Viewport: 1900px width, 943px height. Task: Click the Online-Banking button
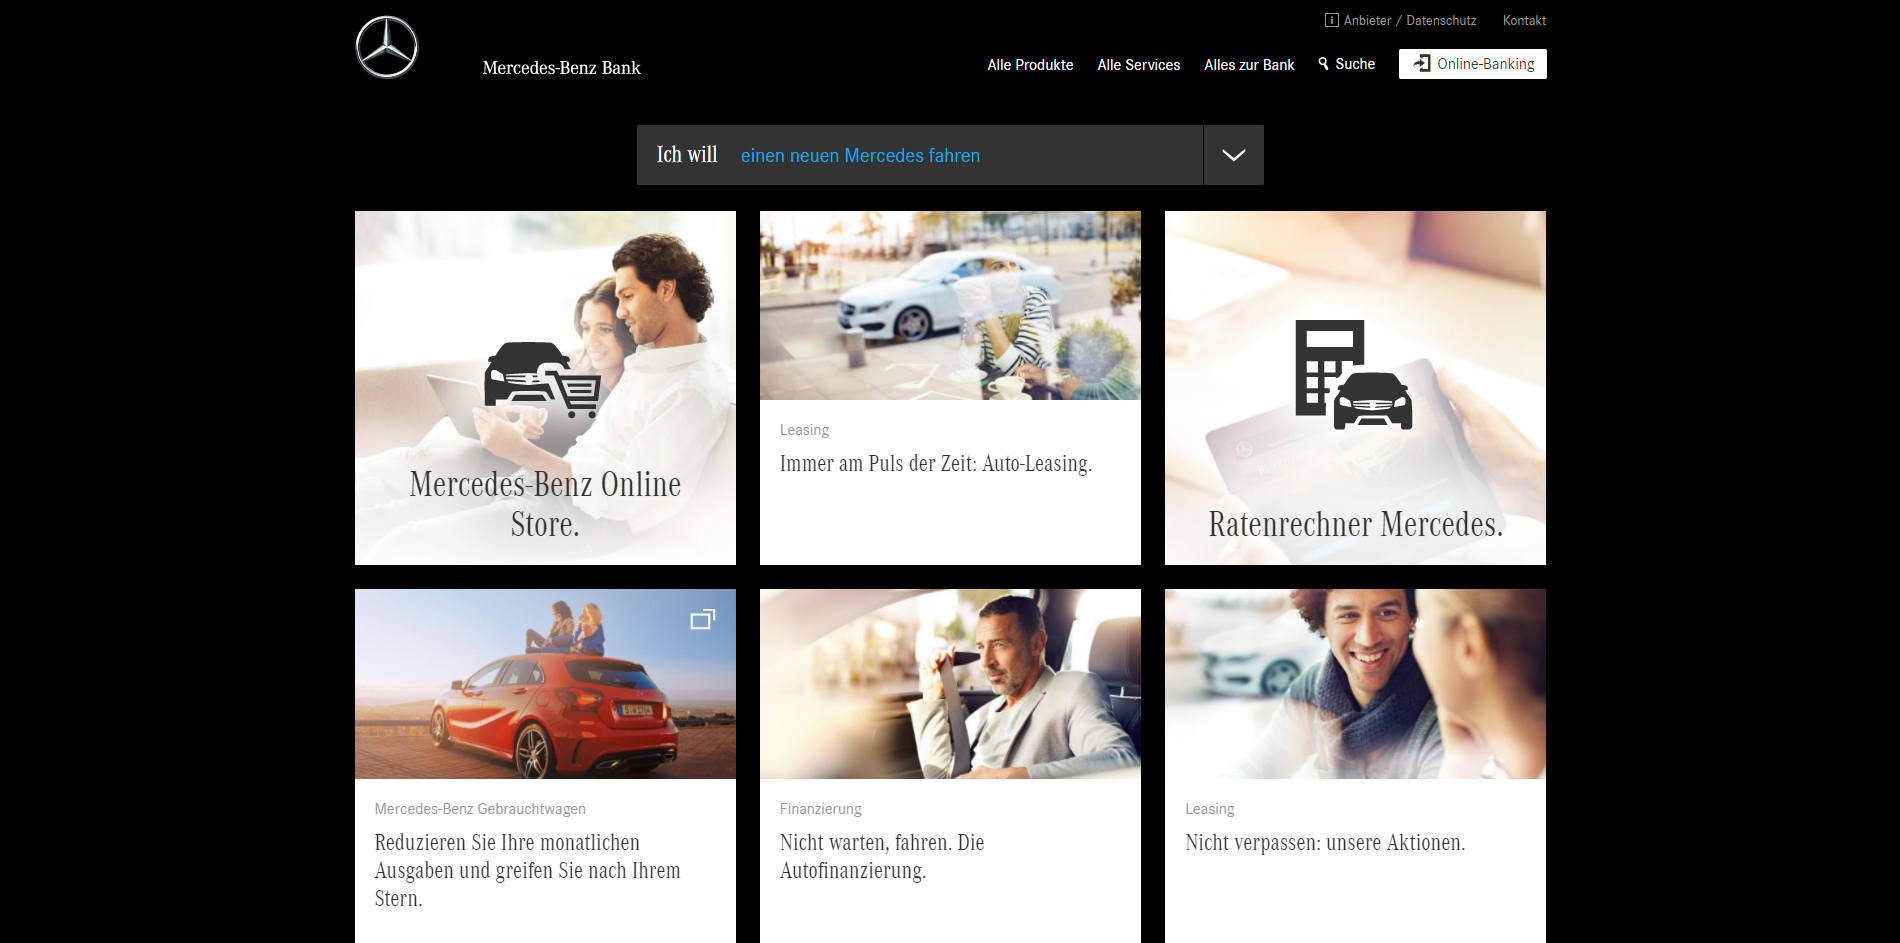coord(1472,64)
